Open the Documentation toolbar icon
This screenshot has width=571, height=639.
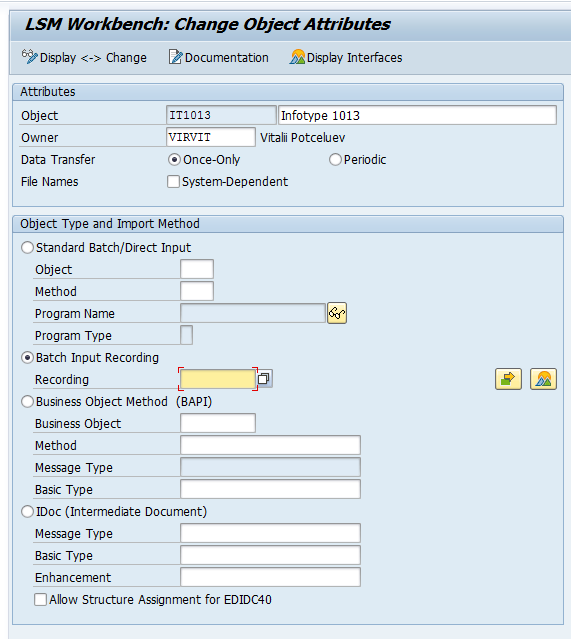tap(175, 57)
